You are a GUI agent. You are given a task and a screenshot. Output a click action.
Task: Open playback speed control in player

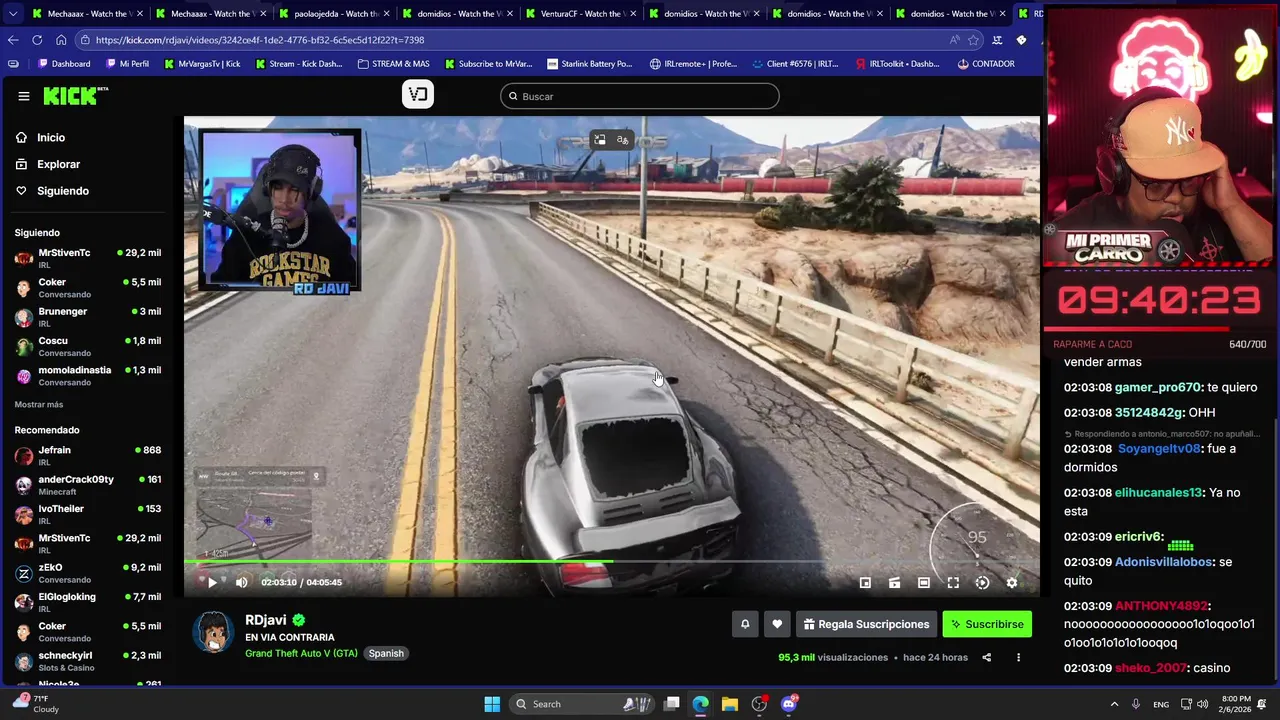(x=982, y=583)
